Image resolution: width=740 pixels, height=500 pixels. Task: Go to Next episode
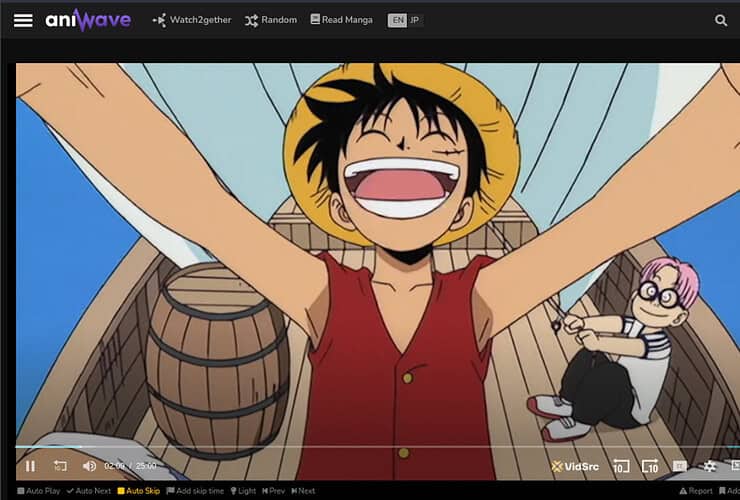point(303,491)
